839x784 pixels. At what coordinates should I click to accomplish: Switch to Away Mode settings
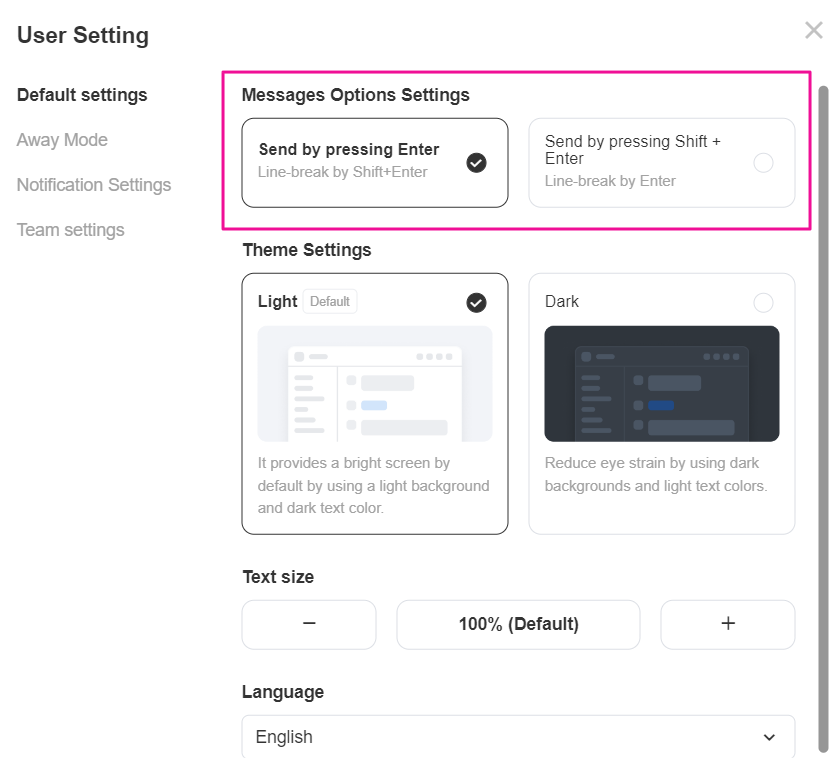62,140
